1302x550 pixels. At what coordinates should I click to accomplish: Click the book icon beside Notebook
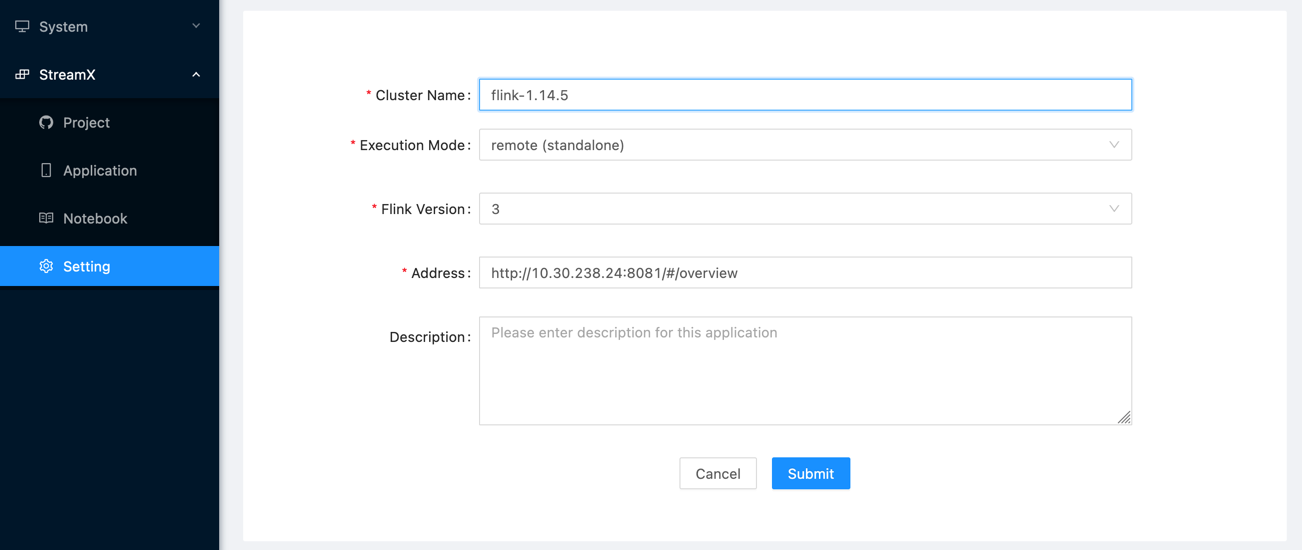[46, 218]
